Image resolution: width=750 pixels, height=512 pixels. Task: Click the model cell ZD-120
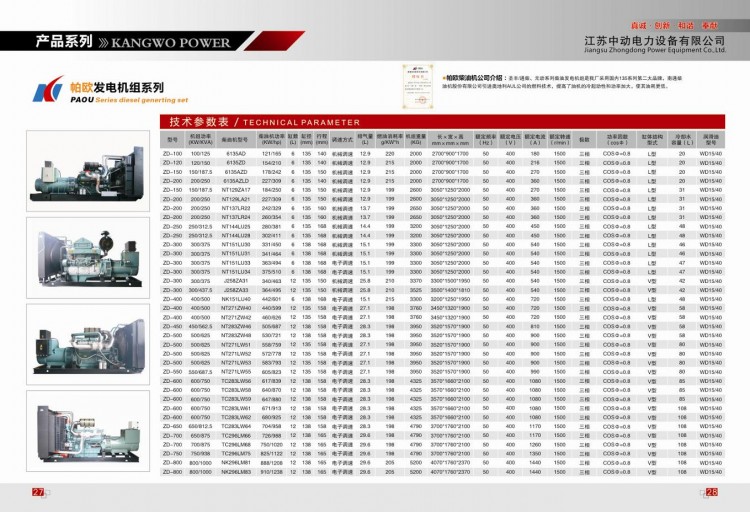pyautogui.click(x=172, y=163)
